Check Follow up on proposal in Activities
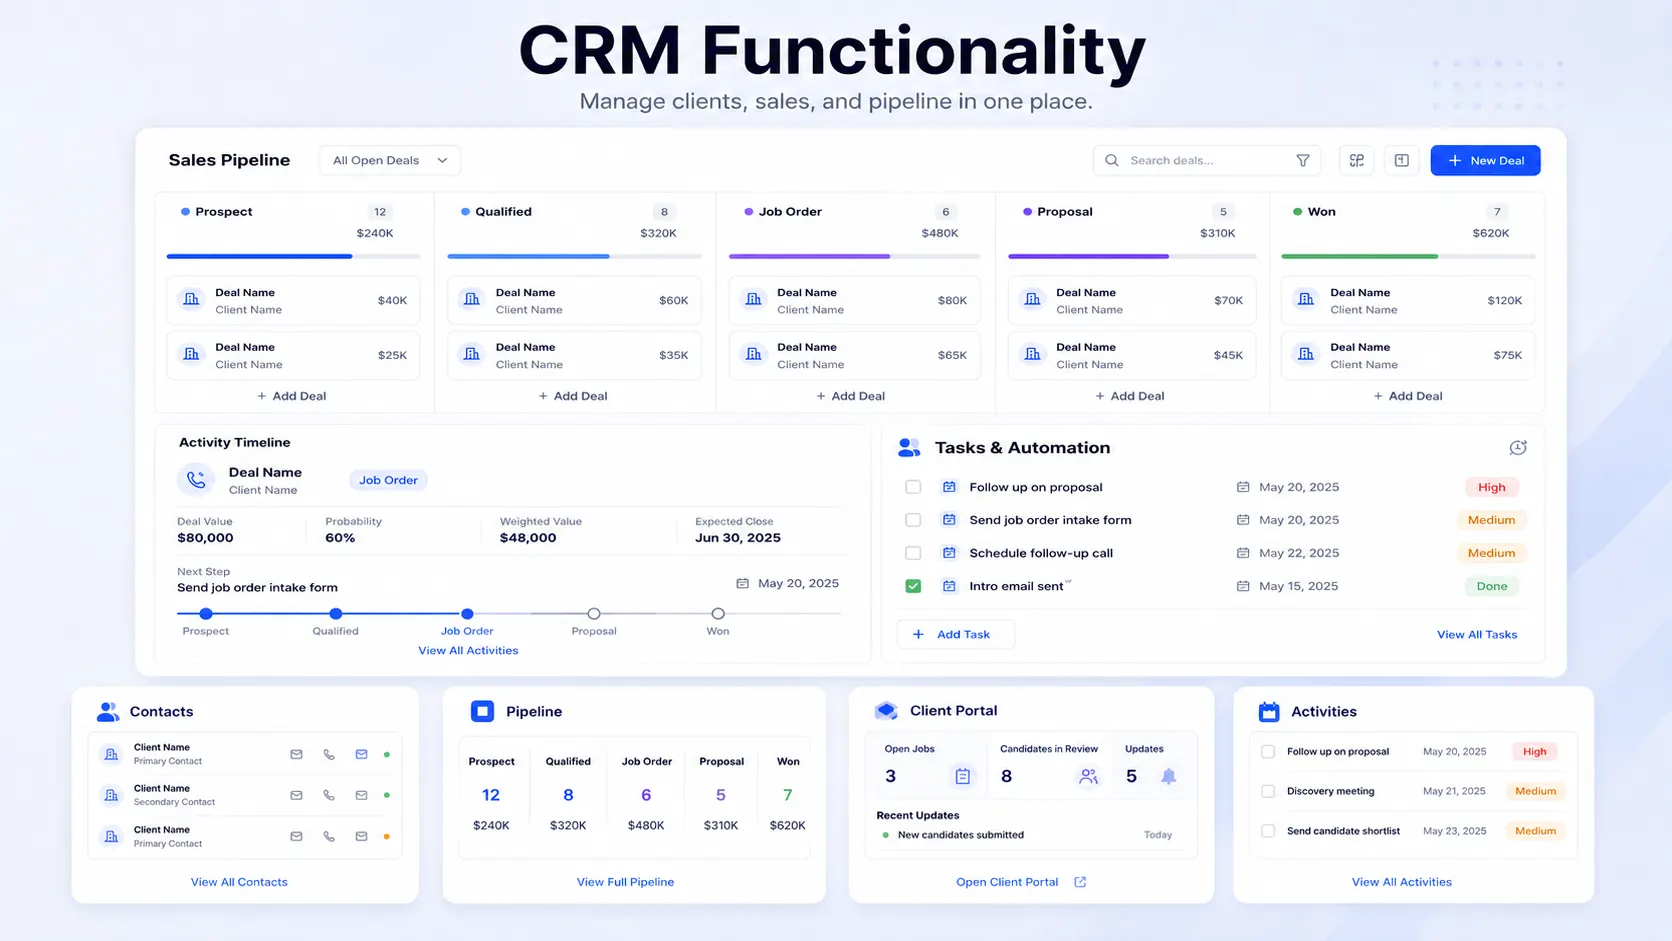The width and height of the screenshot is (1672, 941). coord(1268,751)
